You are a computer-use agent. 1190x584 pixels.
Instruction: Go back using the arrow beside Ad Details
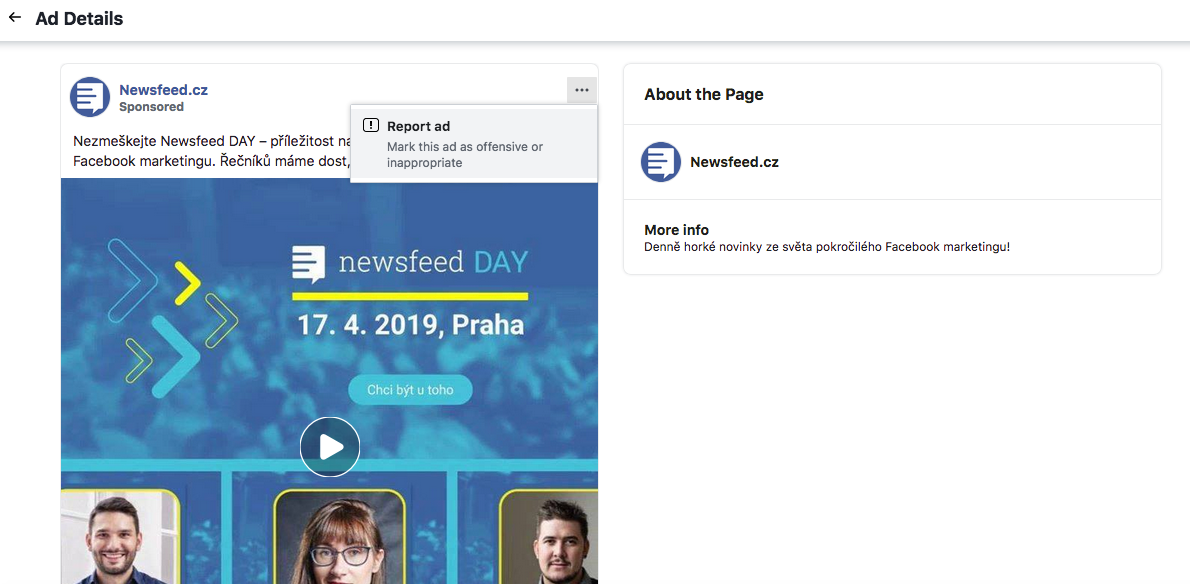pyautogui.click(x=14, y=17)
